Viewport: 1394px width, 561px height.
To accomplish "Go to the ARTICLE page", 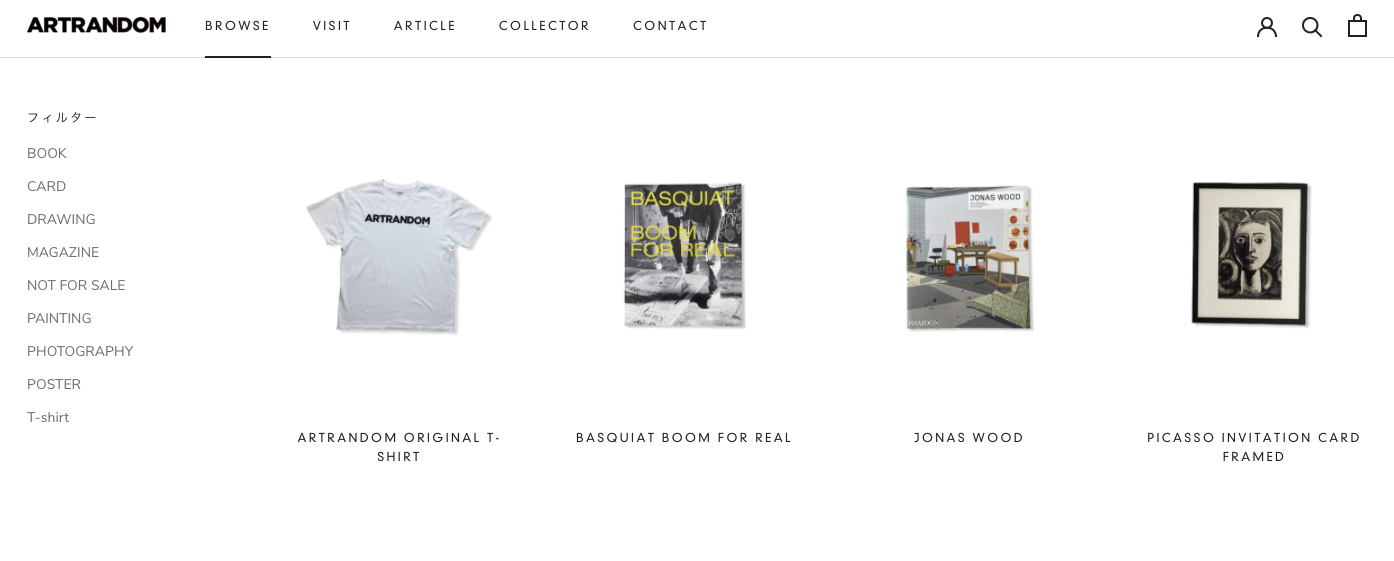I will tap(425, 26).
